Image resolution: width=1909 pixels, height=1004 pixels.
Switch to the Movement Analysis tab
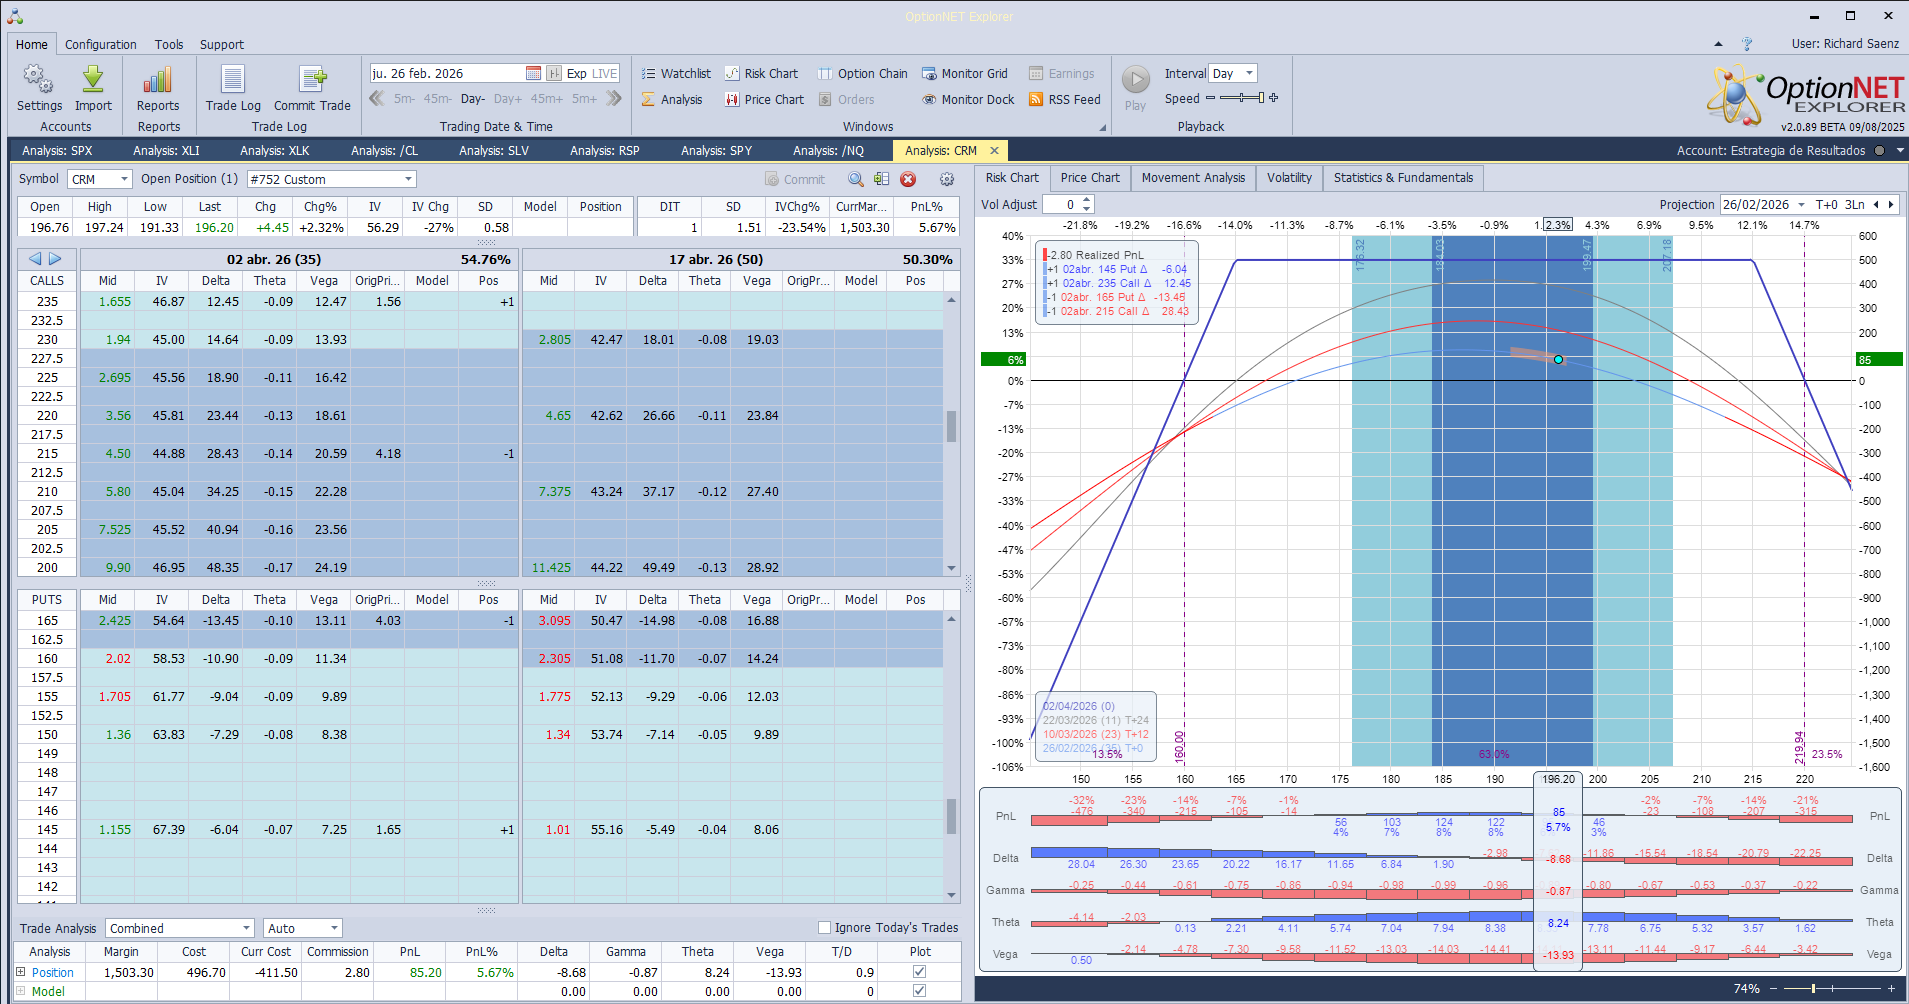pos(1193,178)
